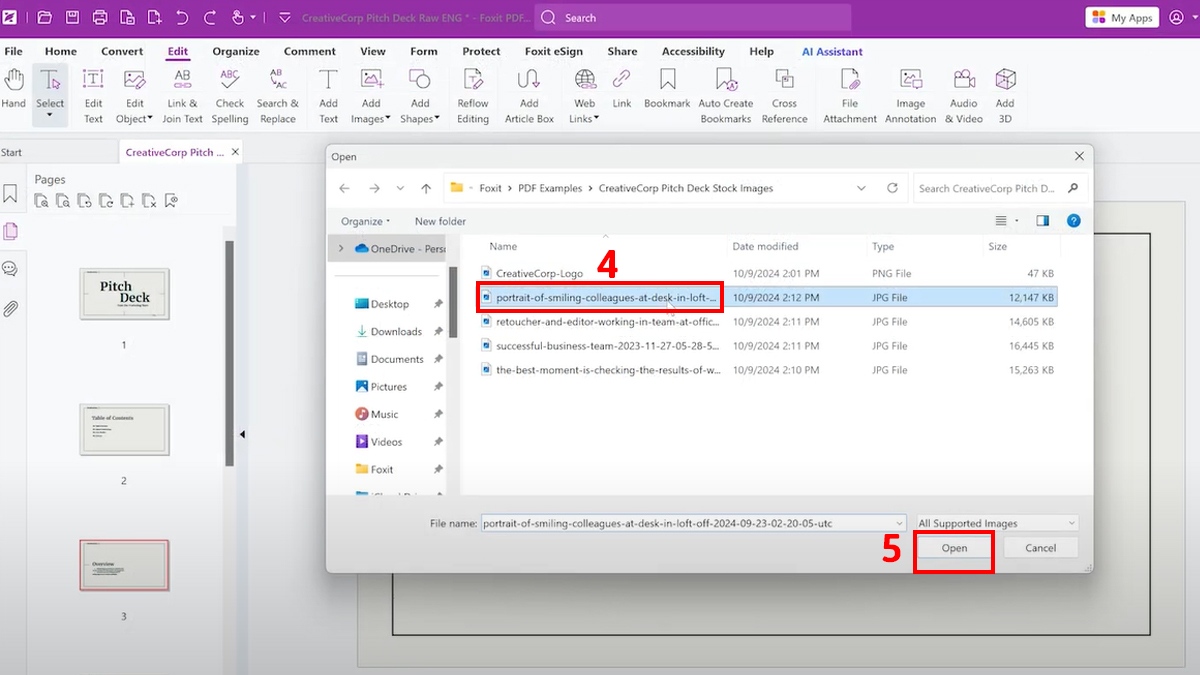
Task: Switch to the Comment ribbon tab
Action: point(310,51)
